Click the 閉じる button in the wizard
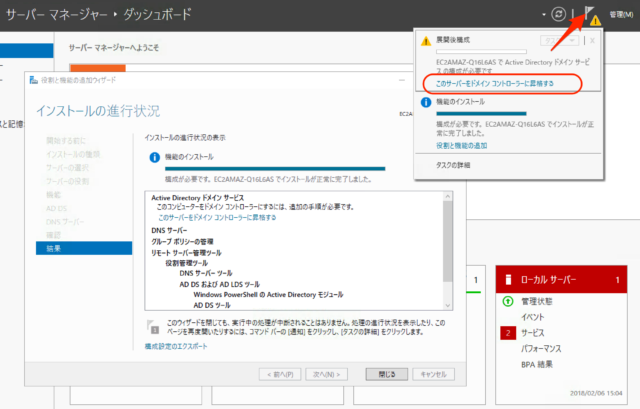 (387, 374)
